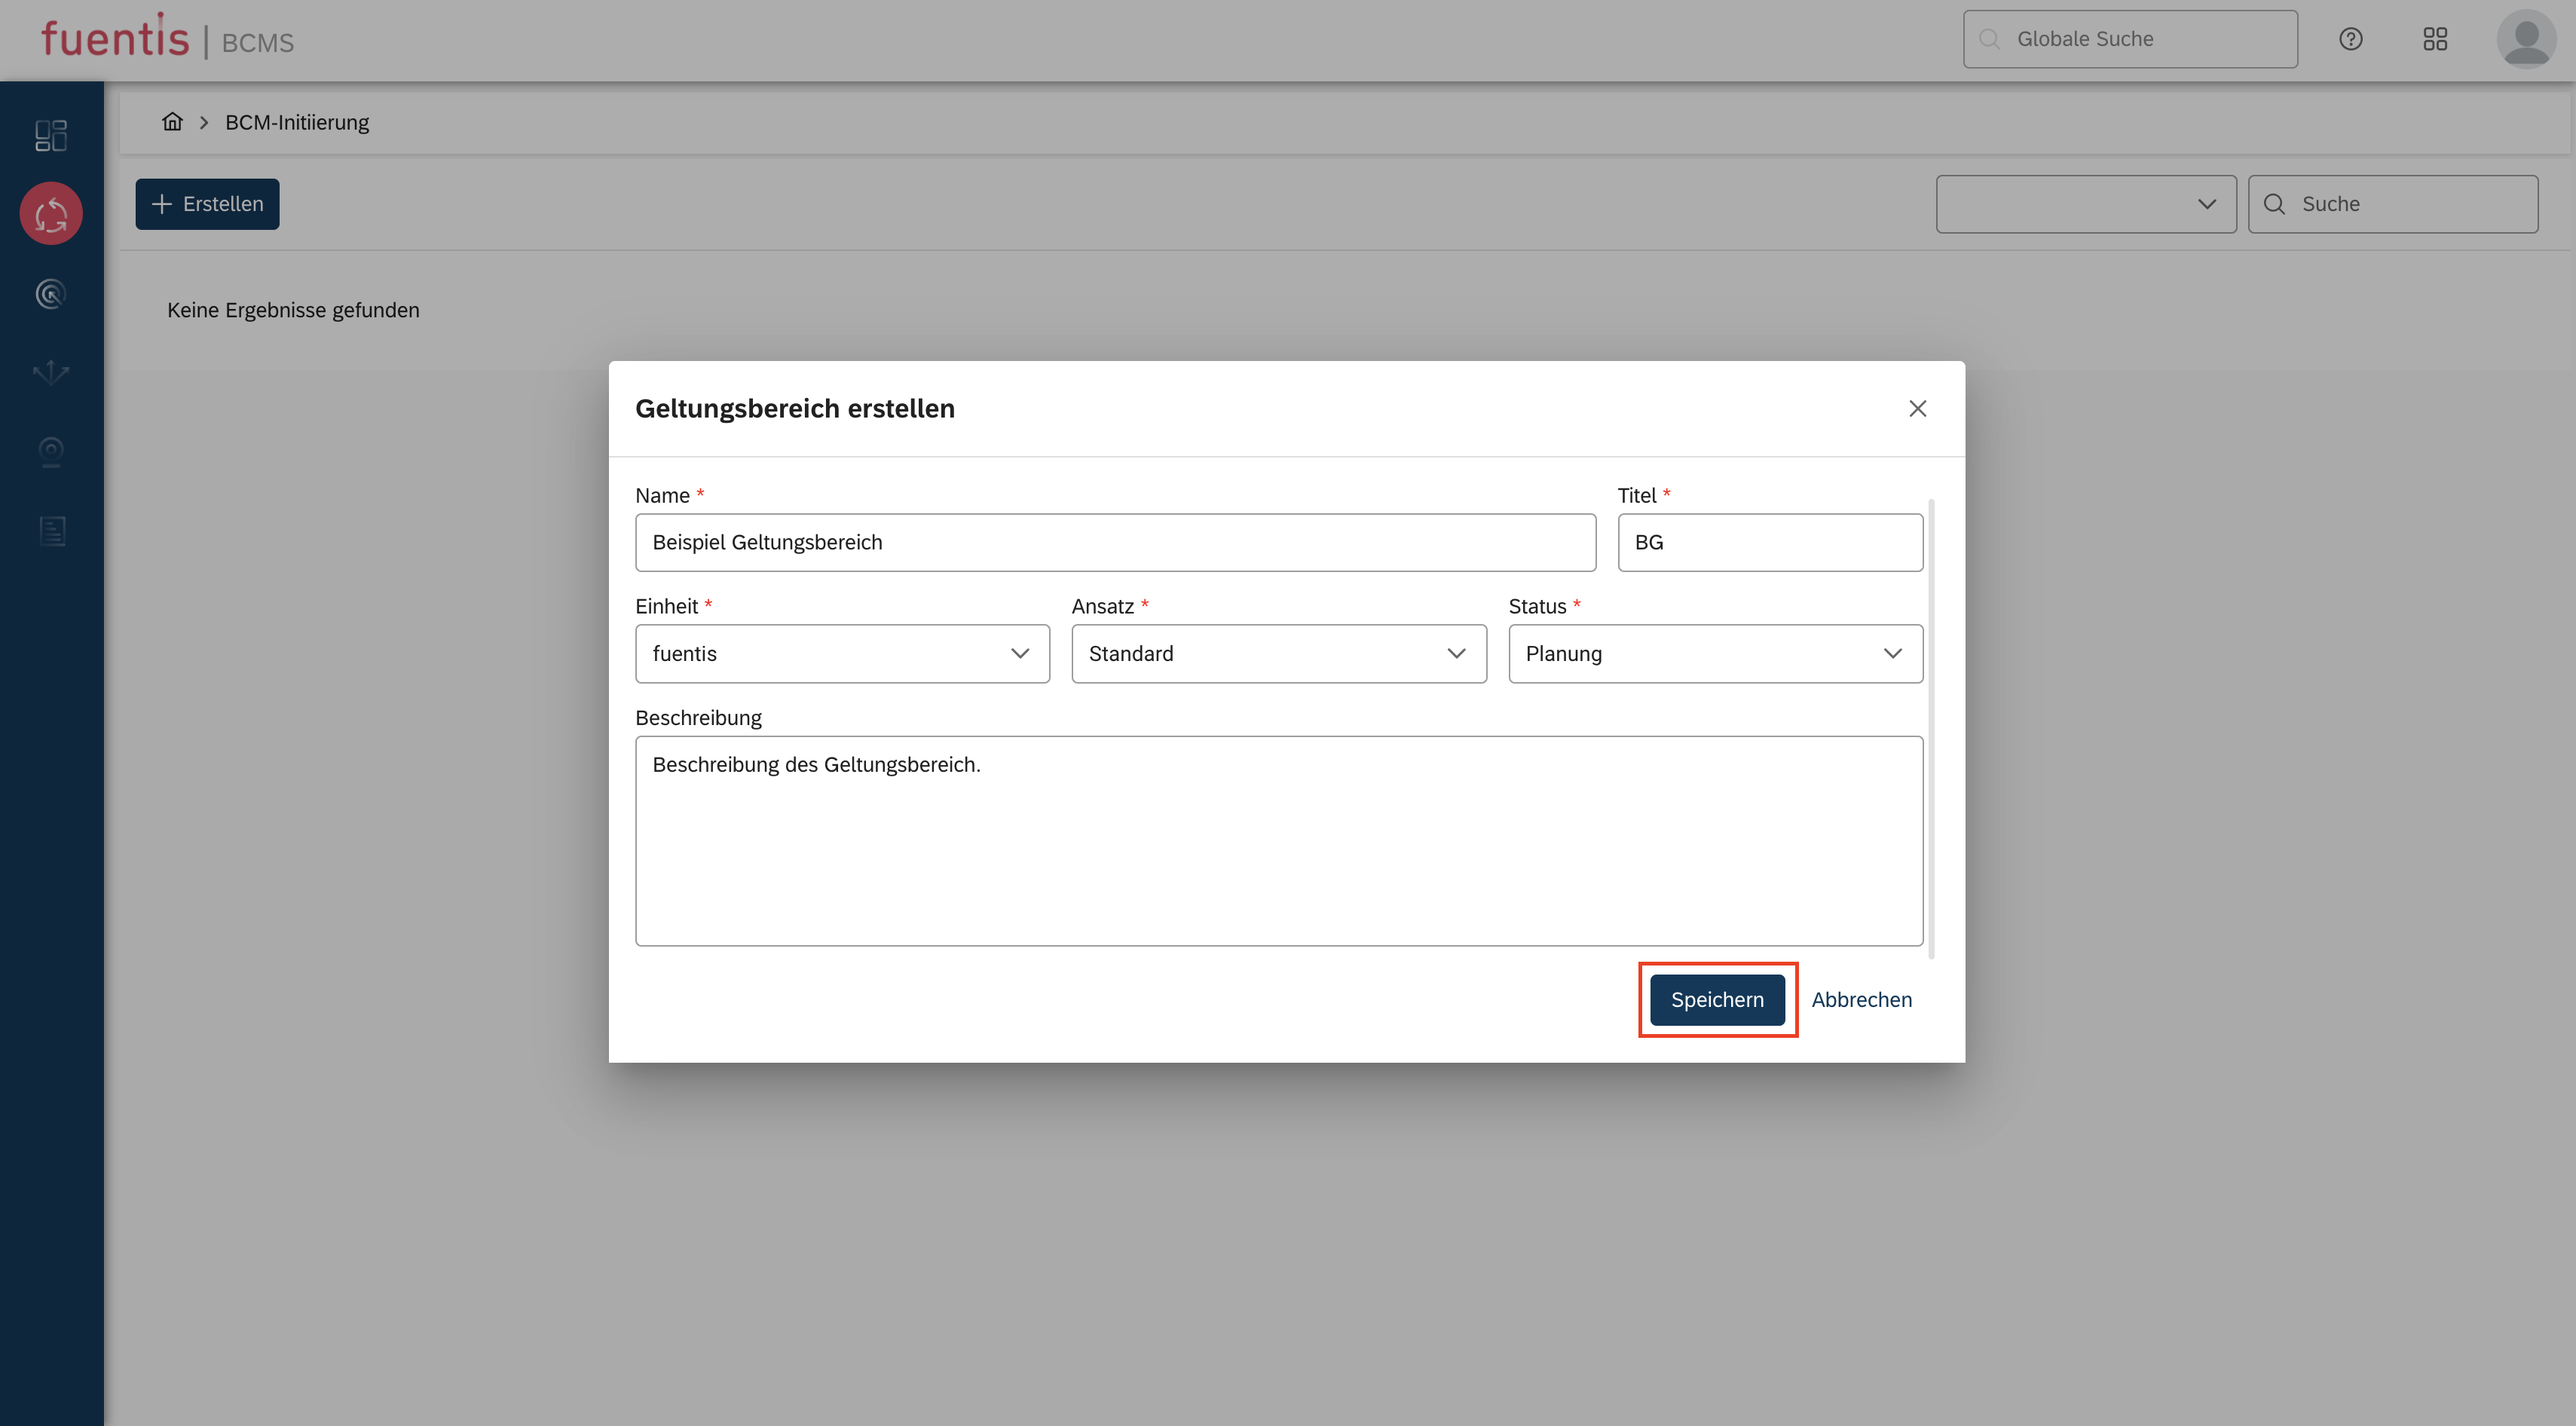Open the document list sidebar icon
2576x1426 pixels.
[x=51, y=531]
